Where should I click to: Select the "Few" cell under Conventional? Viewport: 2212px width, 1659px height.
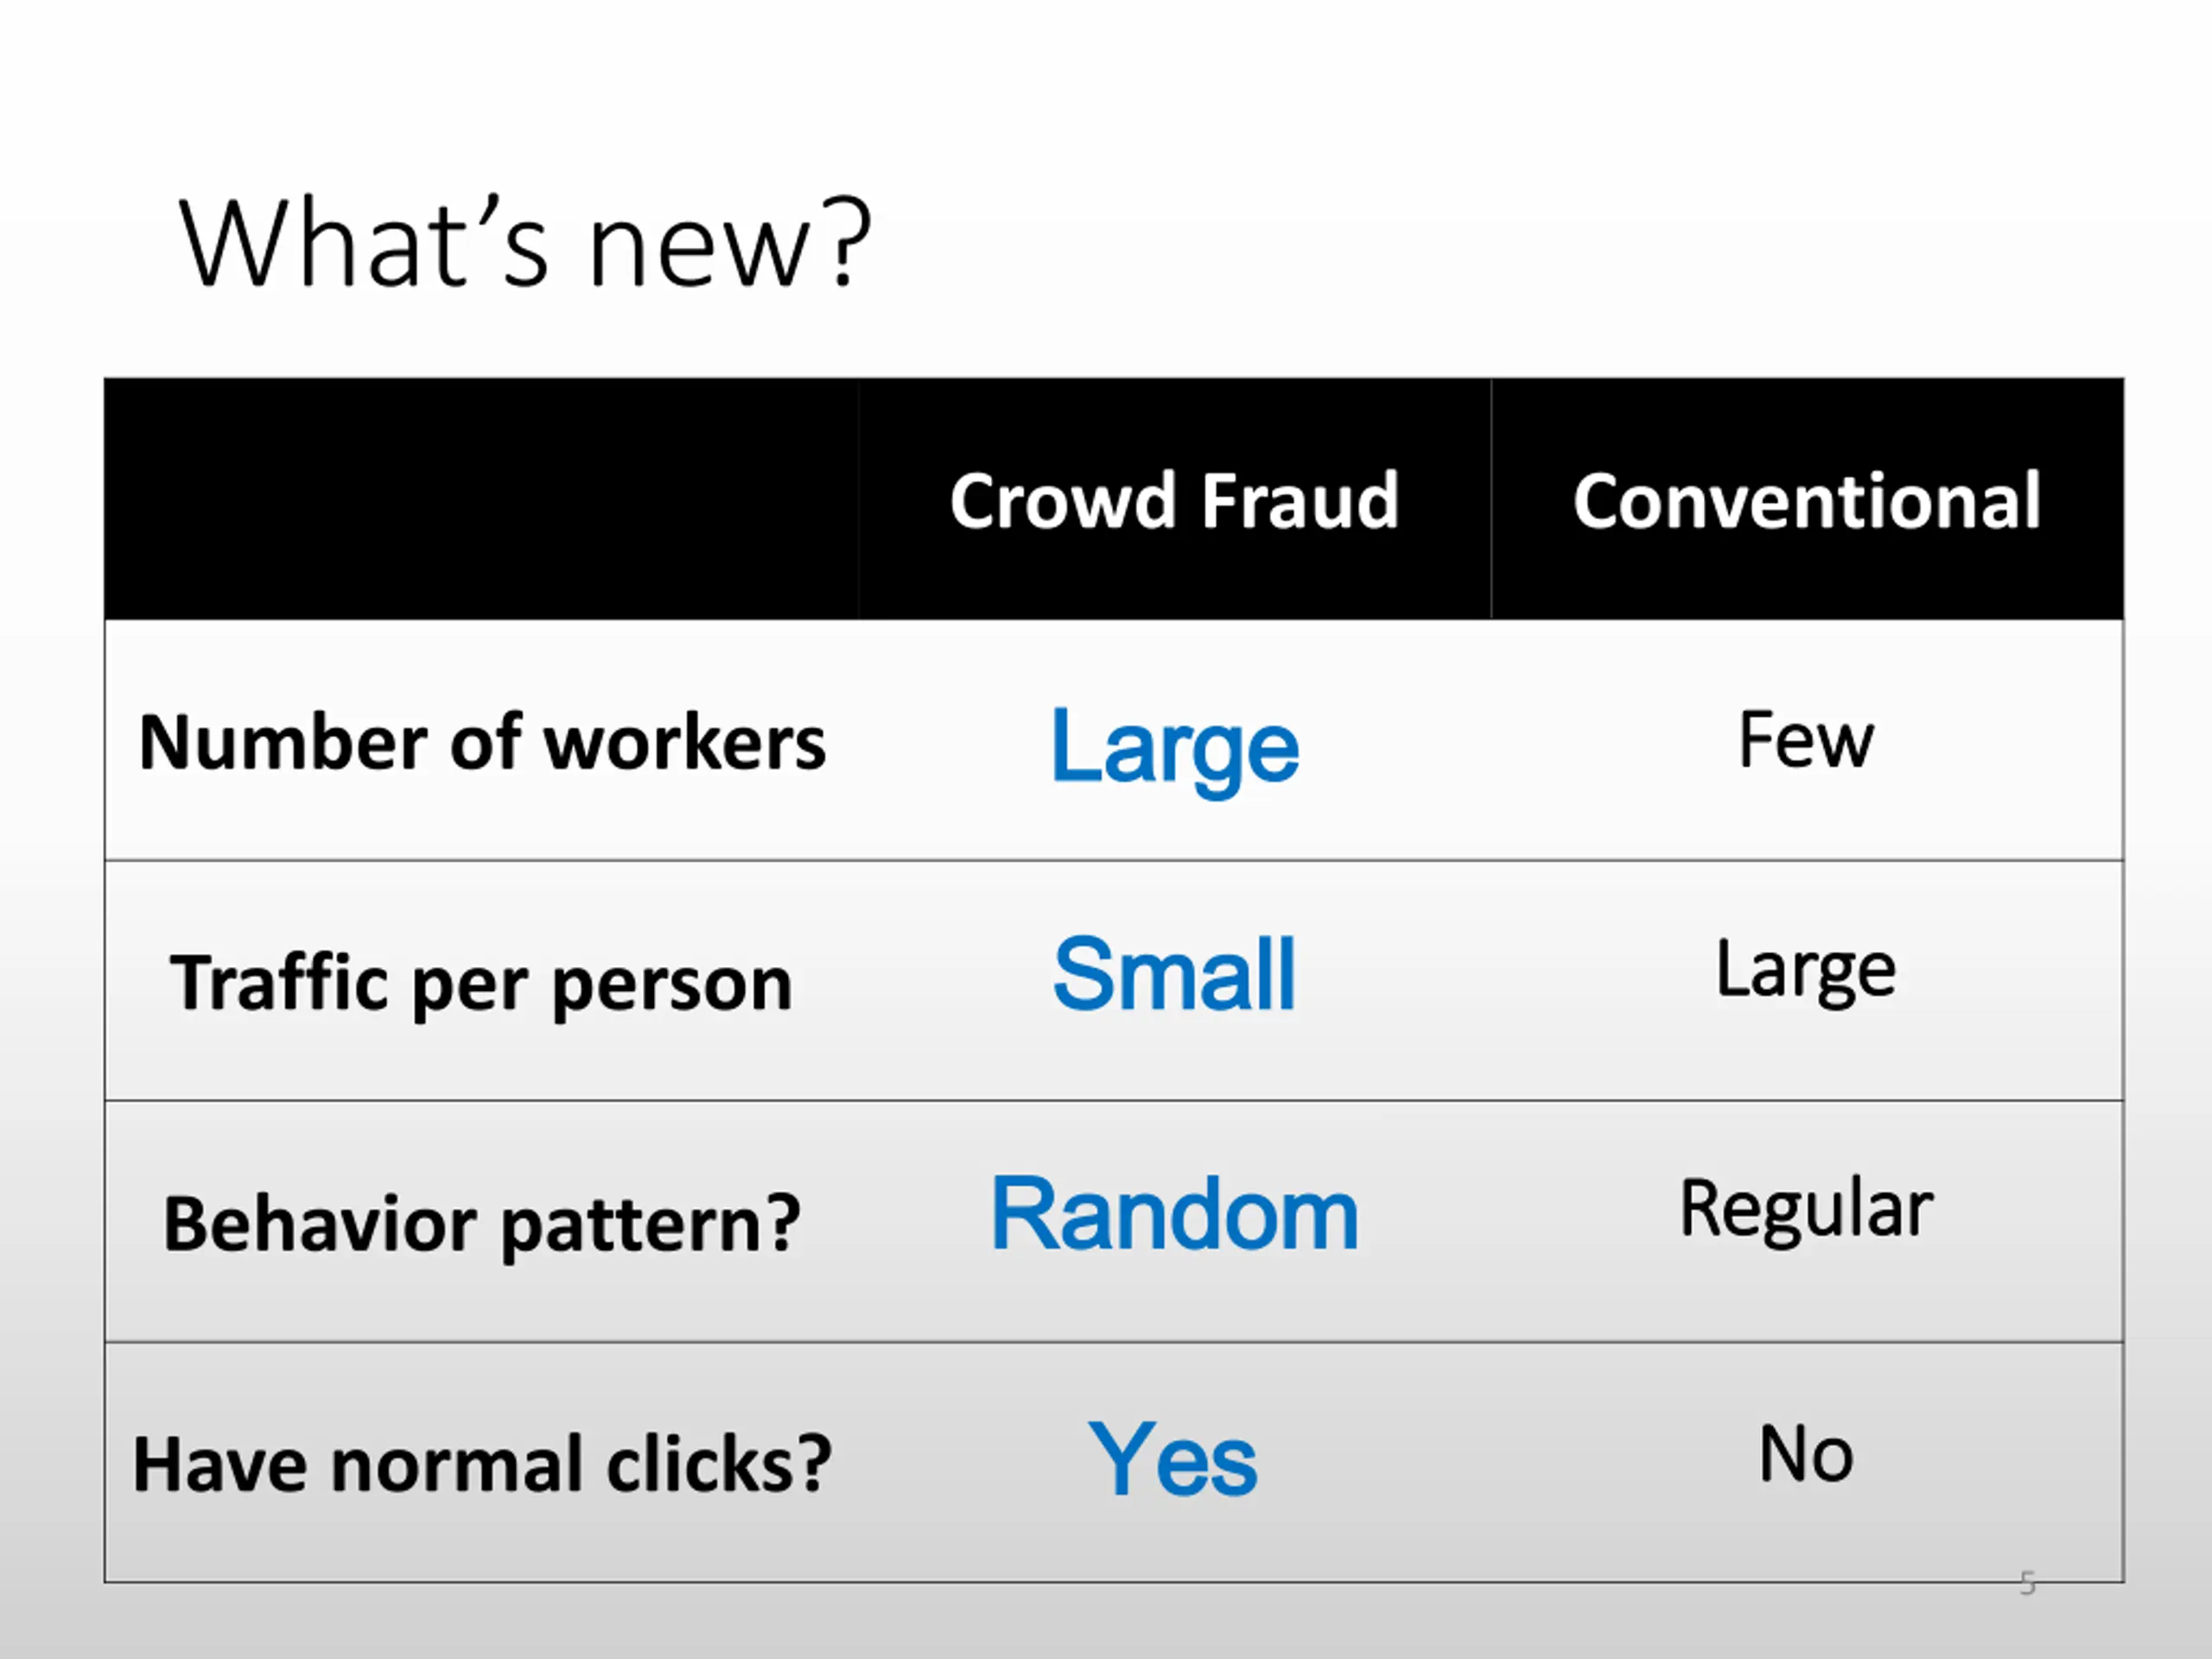pos(1806,741)
